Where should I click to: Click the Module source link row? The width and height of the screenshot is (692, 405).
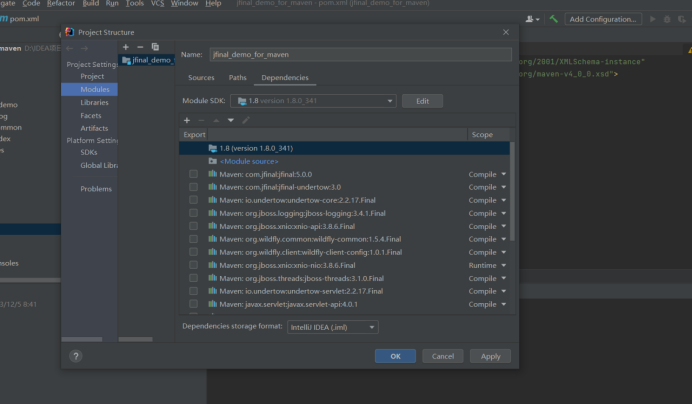click(344, 161)
